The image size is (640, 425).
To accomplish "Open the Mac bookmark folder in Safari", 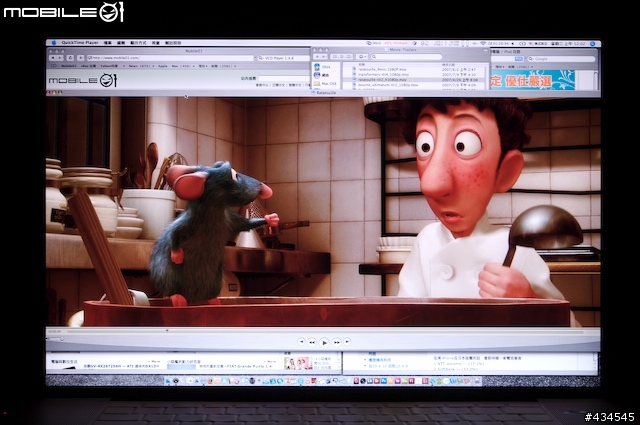I will [x=183, y=66].
